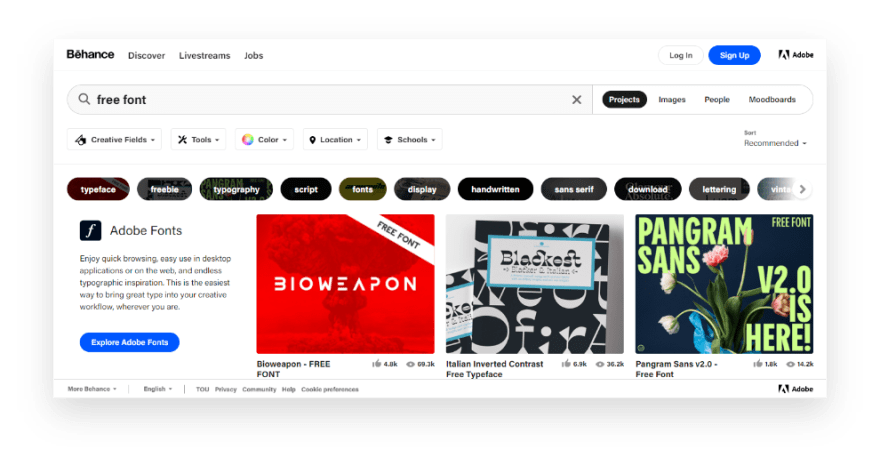Open the English language selector
Screen dimensions: 880x466
(x=158, y=389)
